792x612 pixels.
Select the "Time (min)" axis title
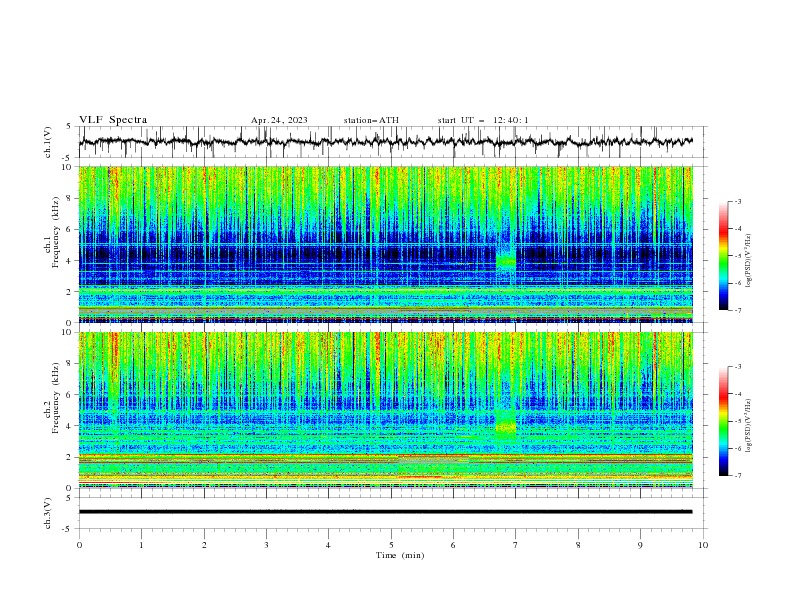[400, 555]
